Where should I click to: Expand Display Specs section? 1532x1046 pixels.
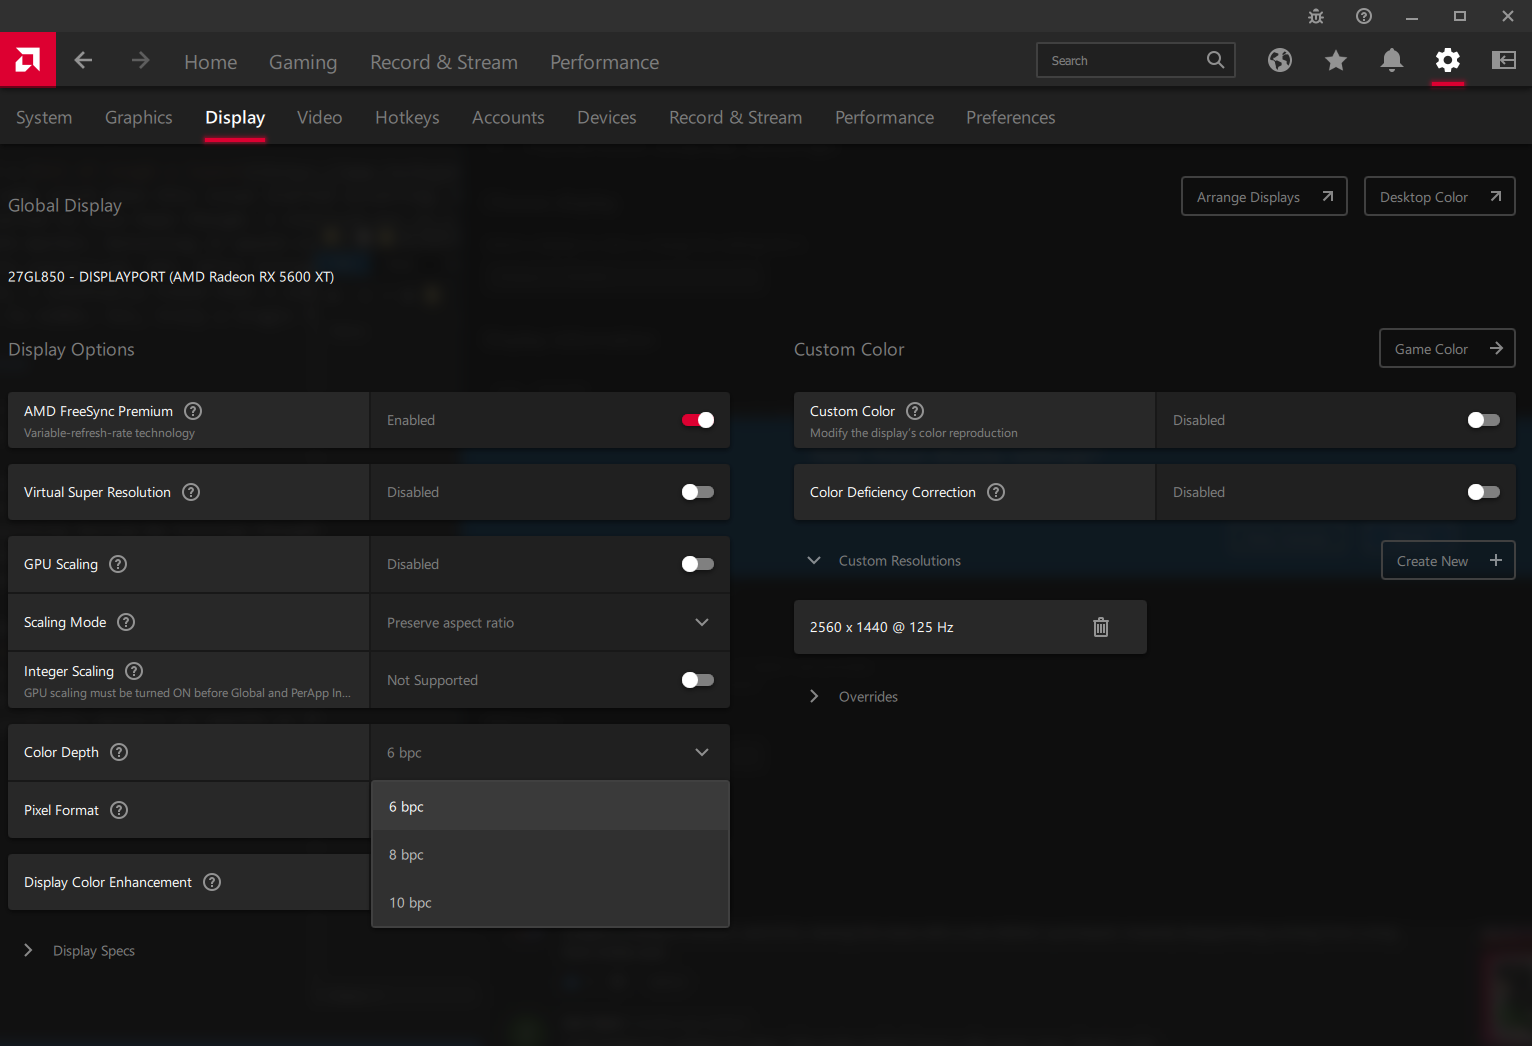(x=28, y=950)
